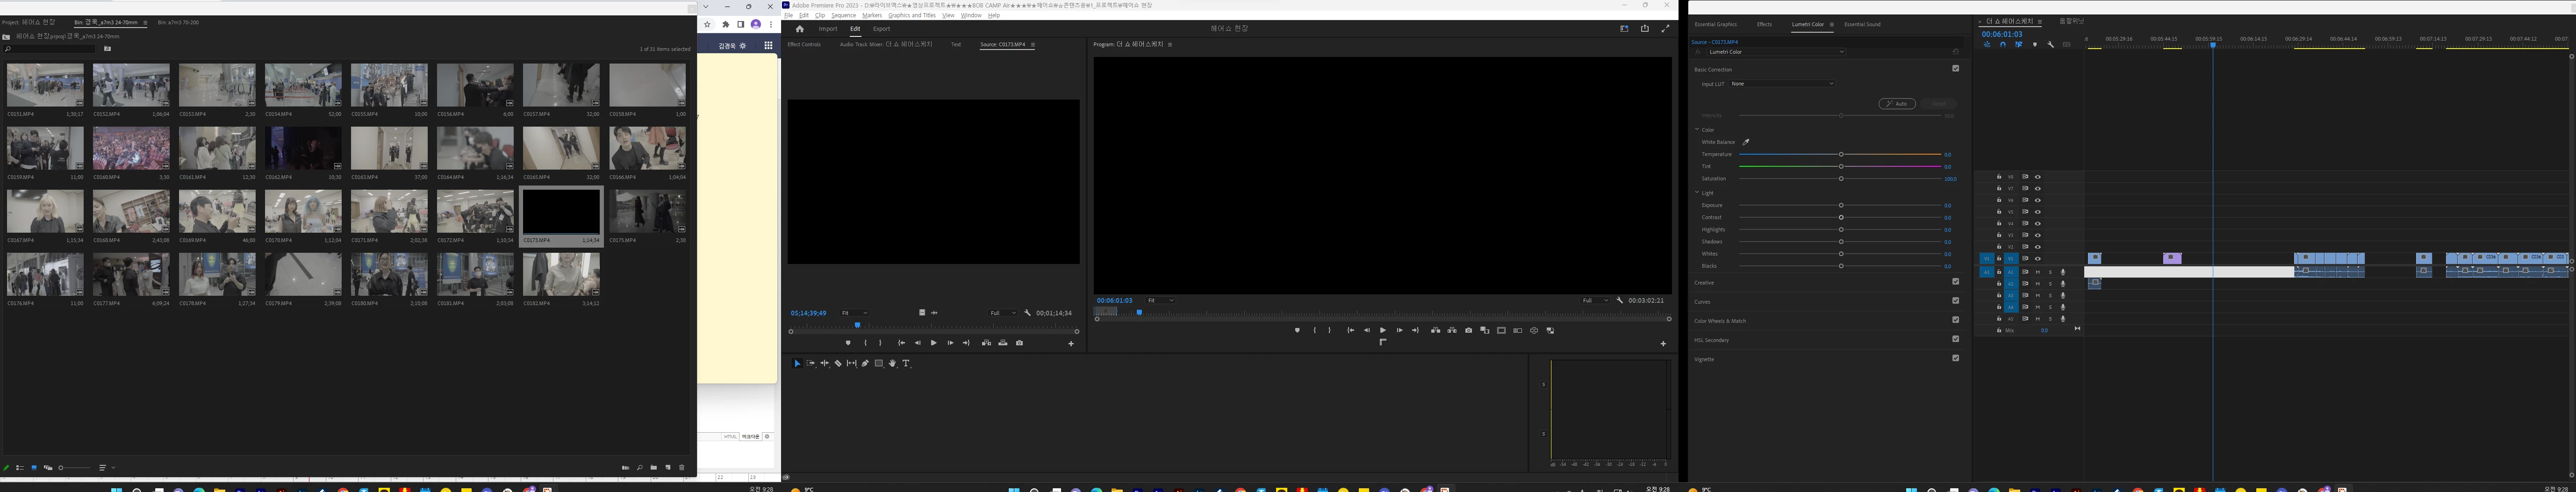Adjust Saturation slider handle
Screen dimensions: 2576x492
tap(1841, 178)
